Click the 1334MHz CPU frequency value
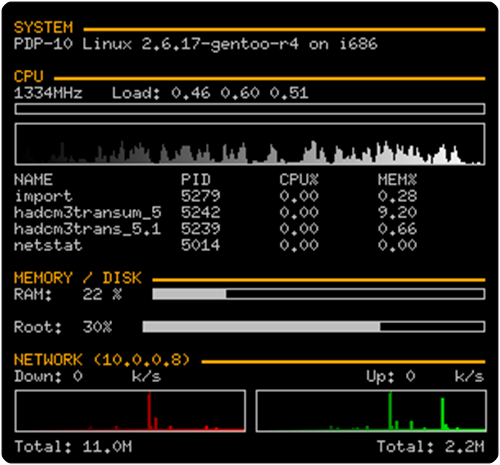This screenshot has width=500, height=465. pyautogui.click(x=48, y=93)
